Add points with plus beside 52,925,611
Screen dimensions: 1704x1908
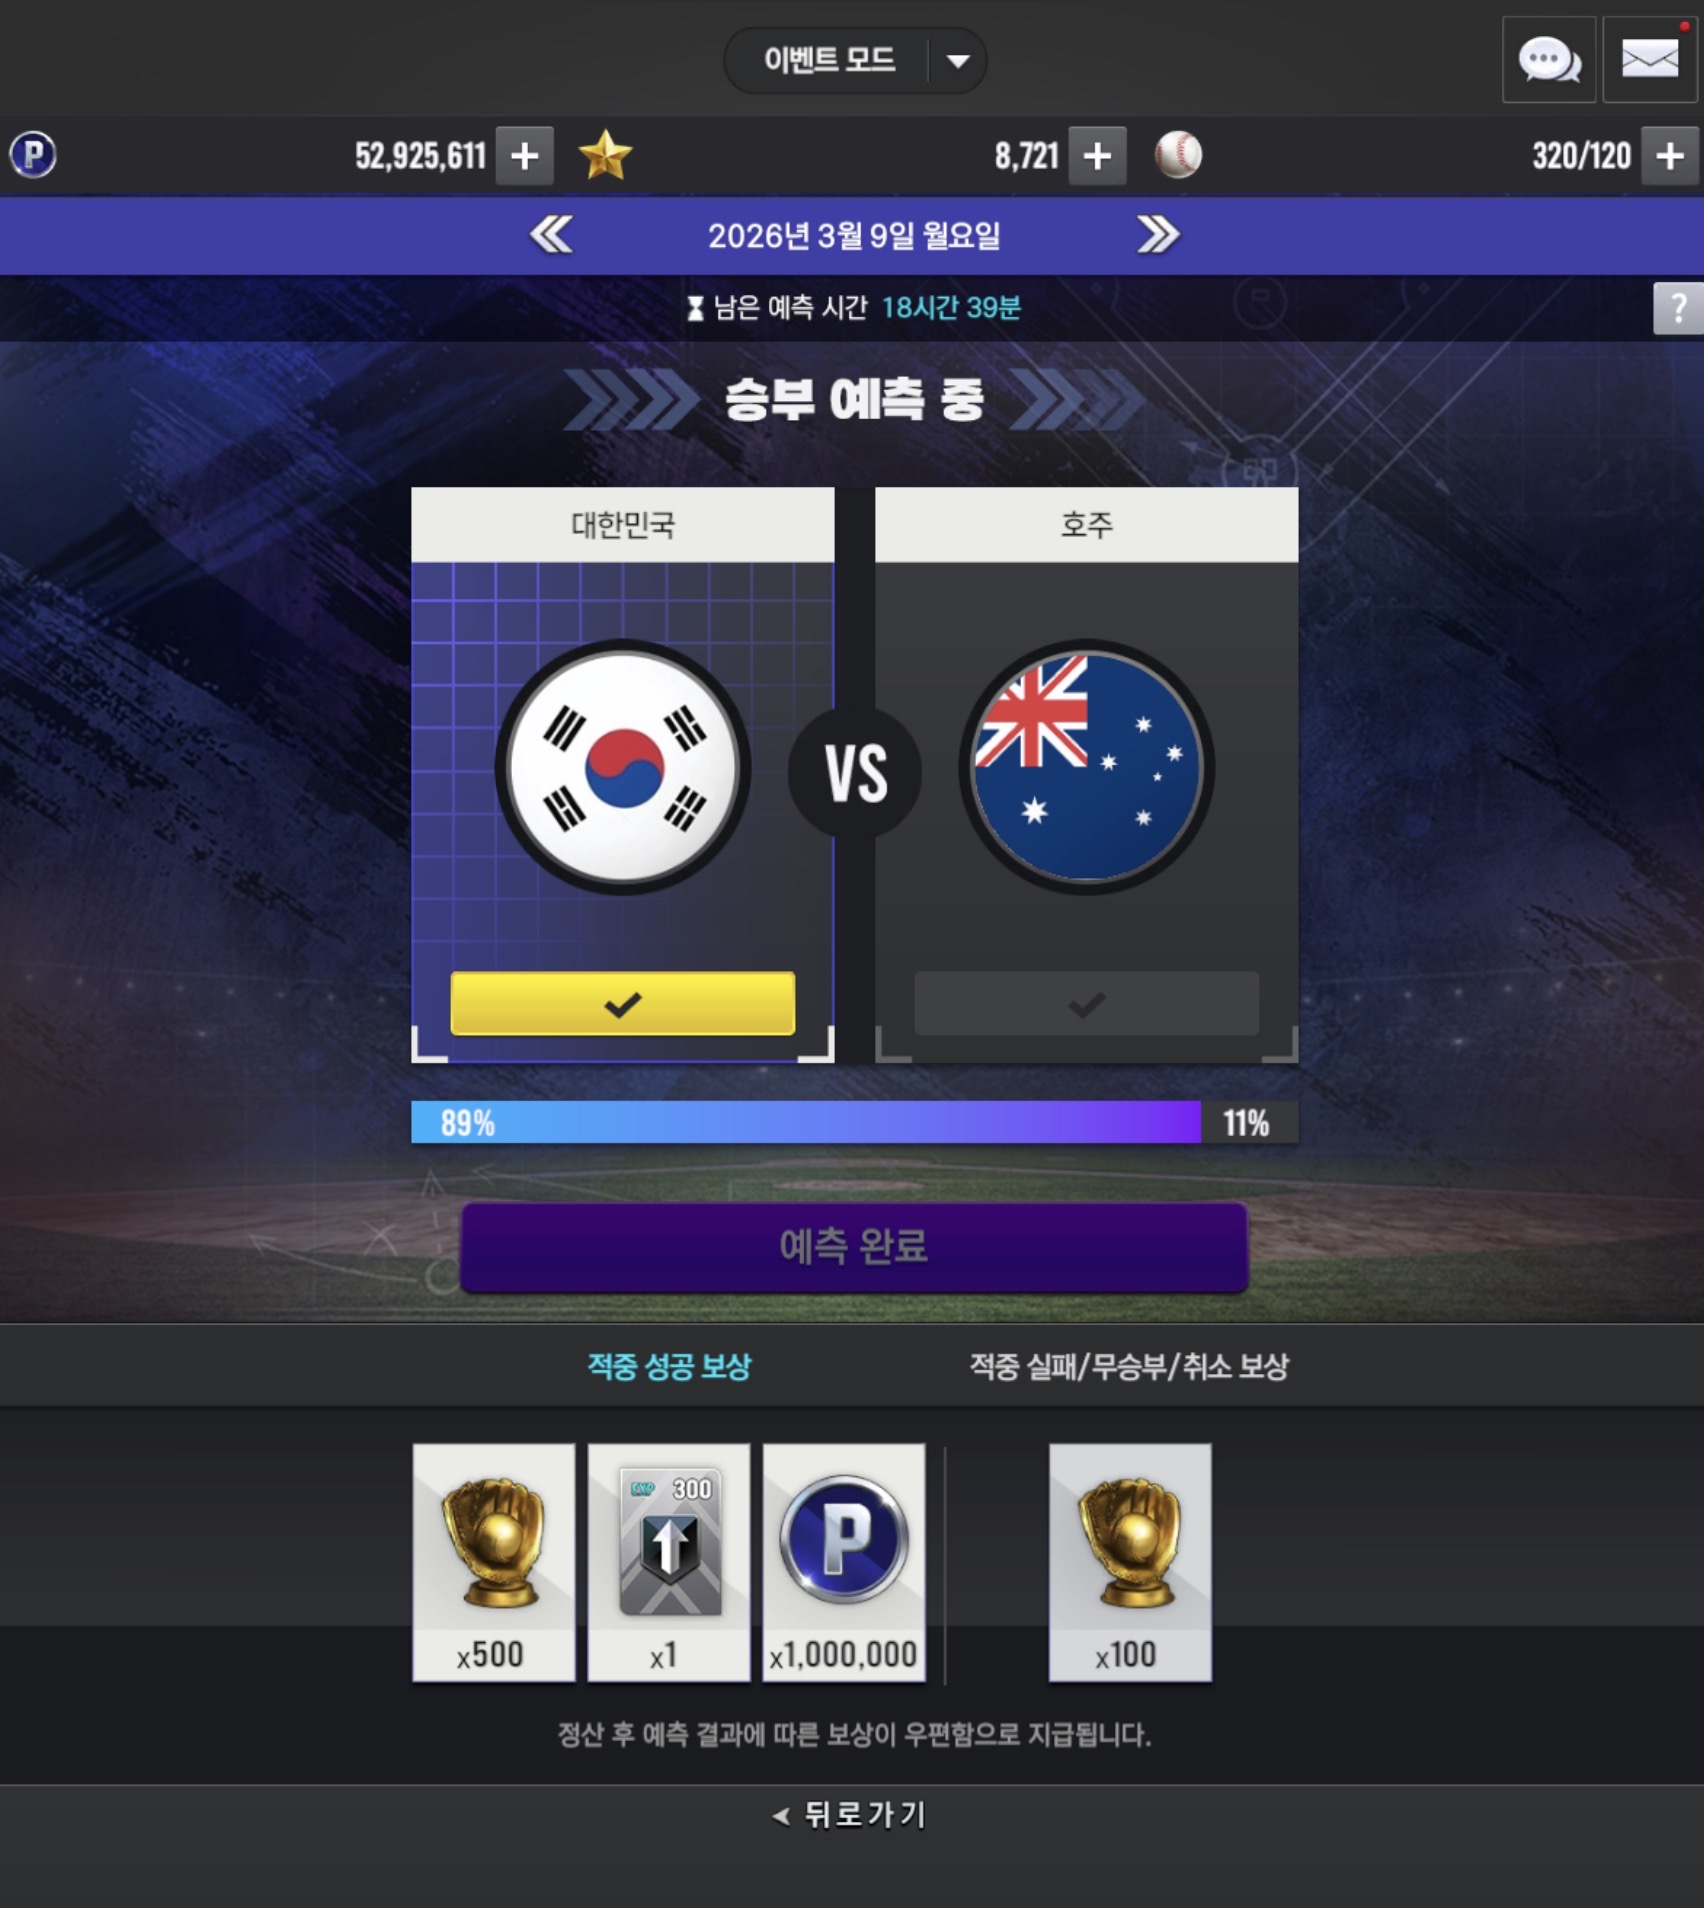point(525,156)
